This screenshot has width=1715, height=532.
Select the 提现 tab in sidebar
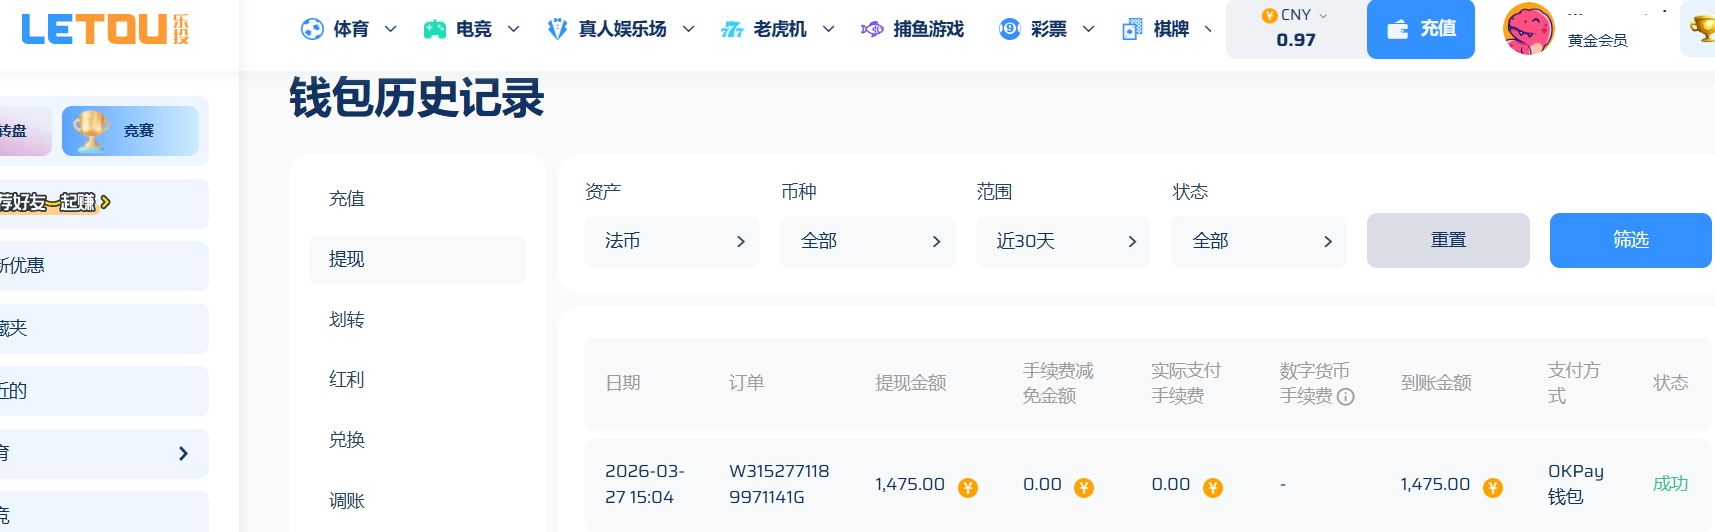click(418, 259)
